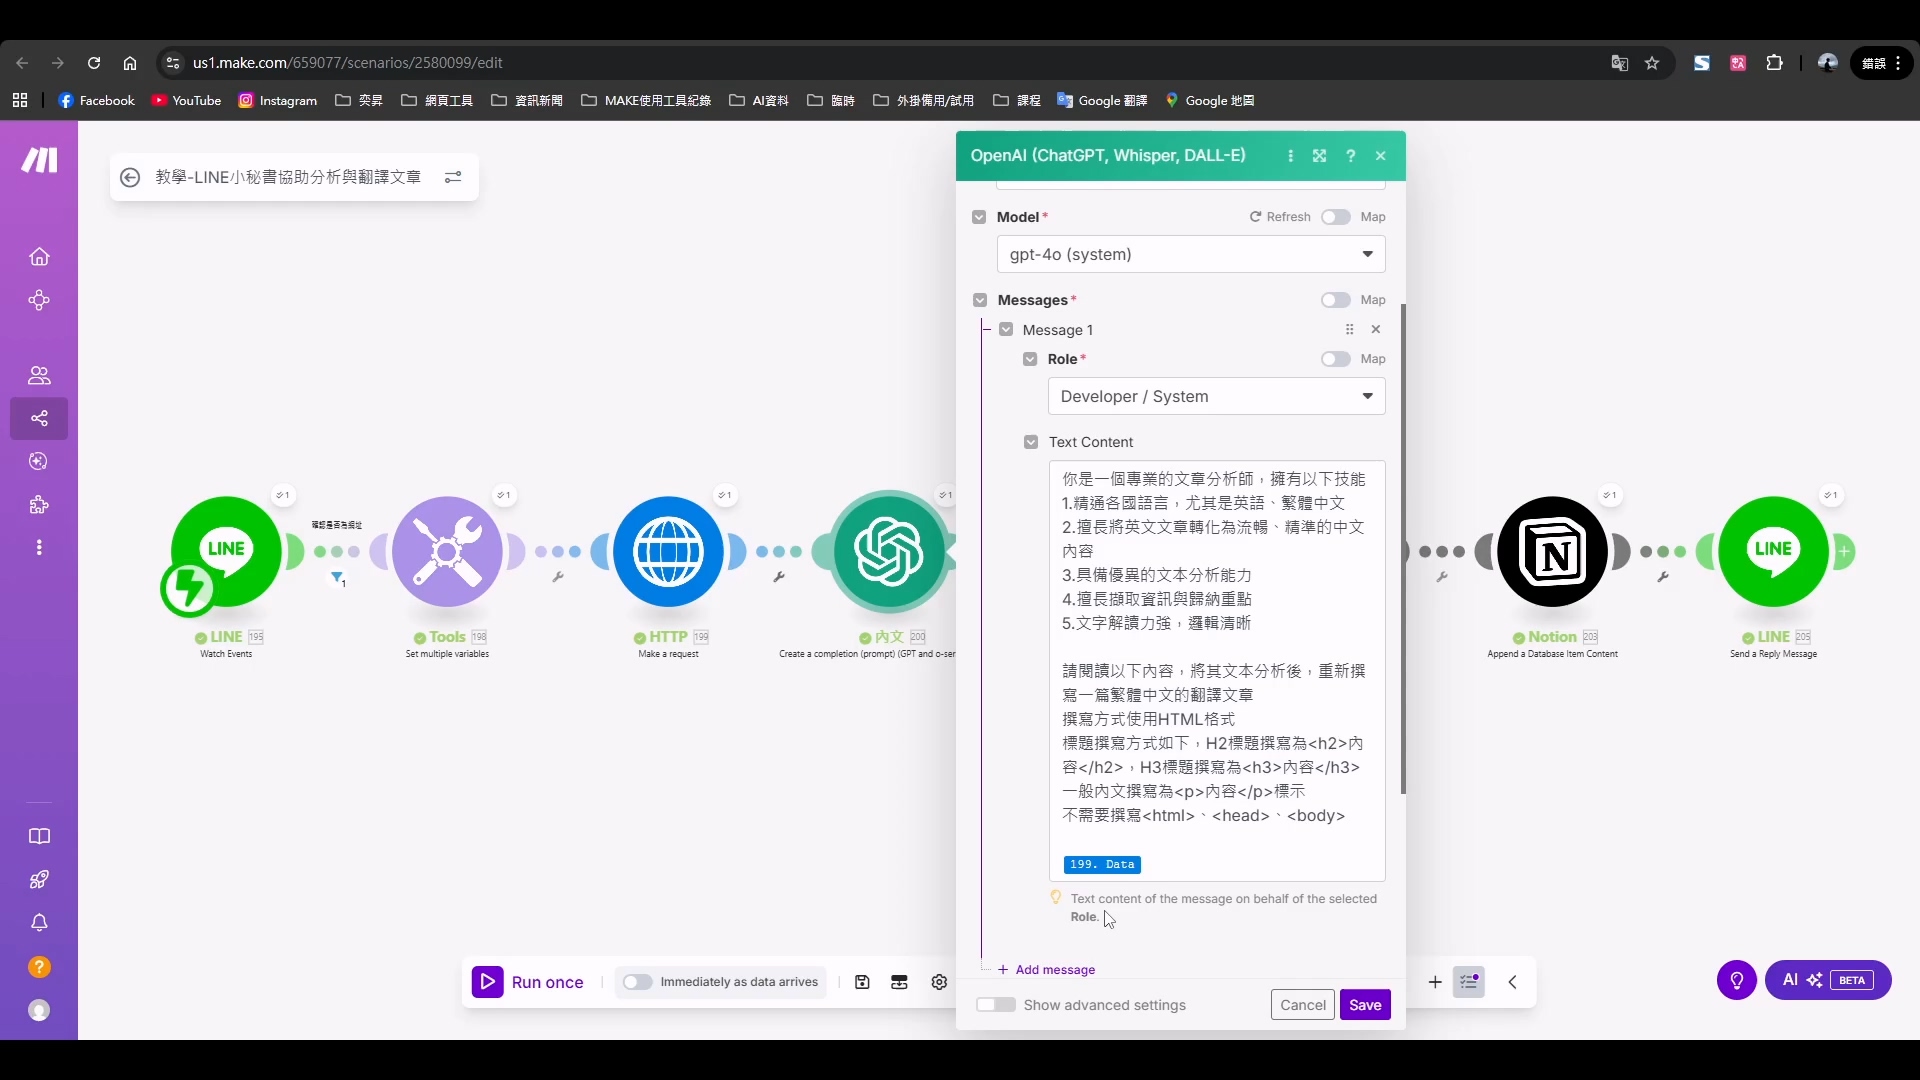This screenshot has height=1080, width=1920.
Task: Reload the page in Chrome
Action: click(94, 63)
